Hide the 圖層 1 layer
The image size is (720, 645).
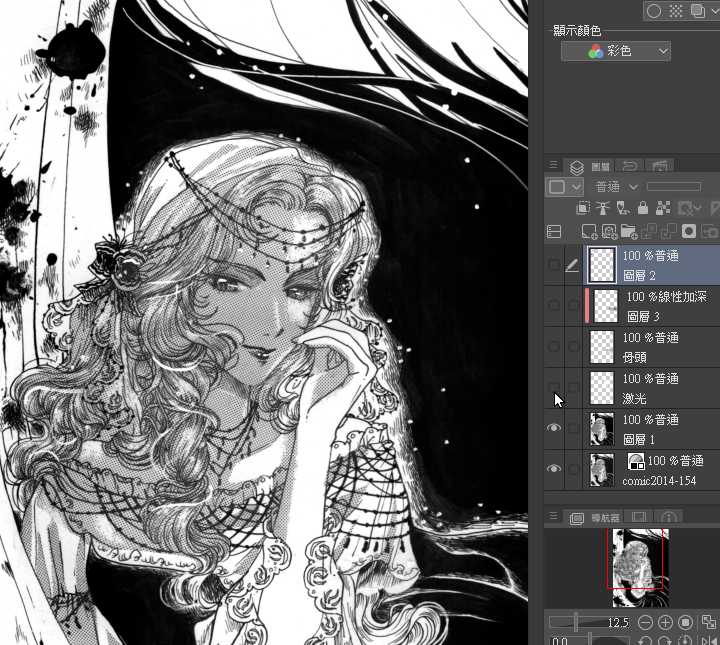click(554, 428)
